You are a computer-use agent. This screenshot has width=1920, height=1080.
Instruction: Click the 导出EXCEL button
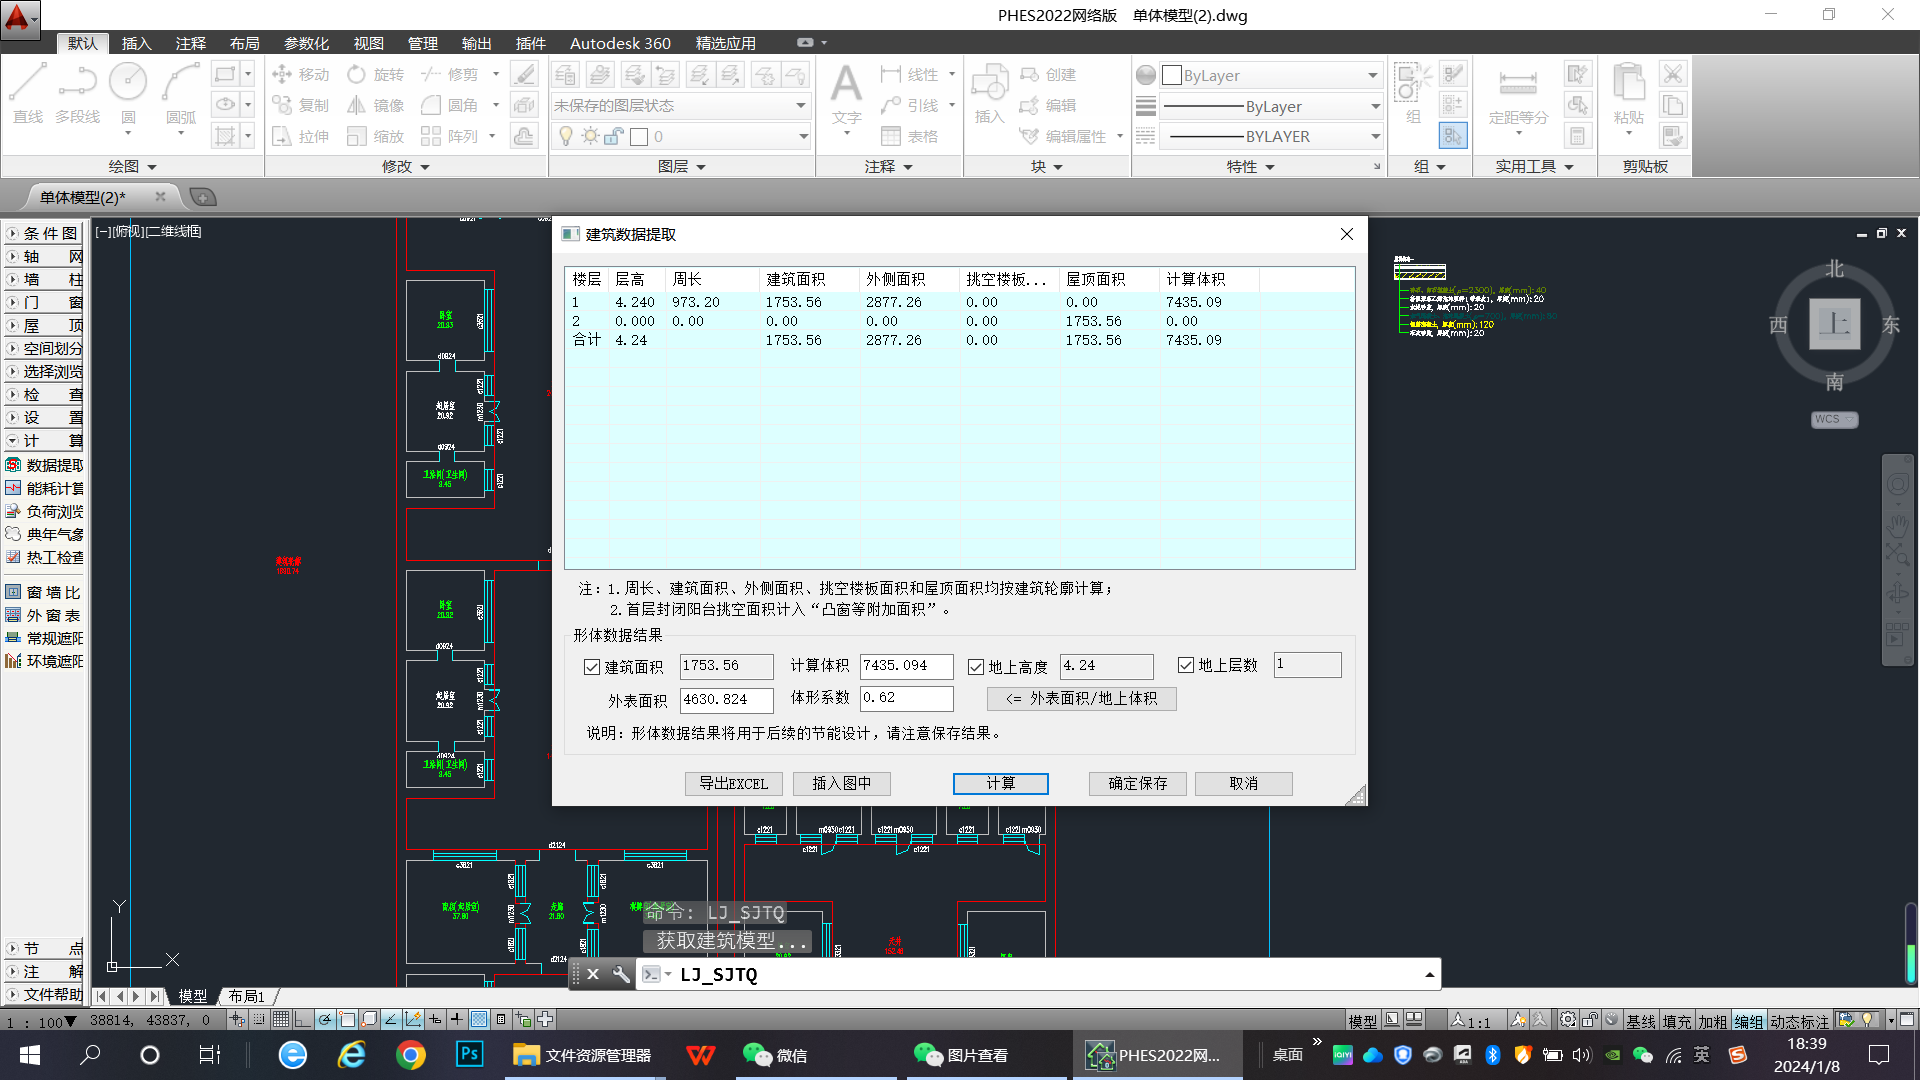pyautogui.click(x=733, y=783)
